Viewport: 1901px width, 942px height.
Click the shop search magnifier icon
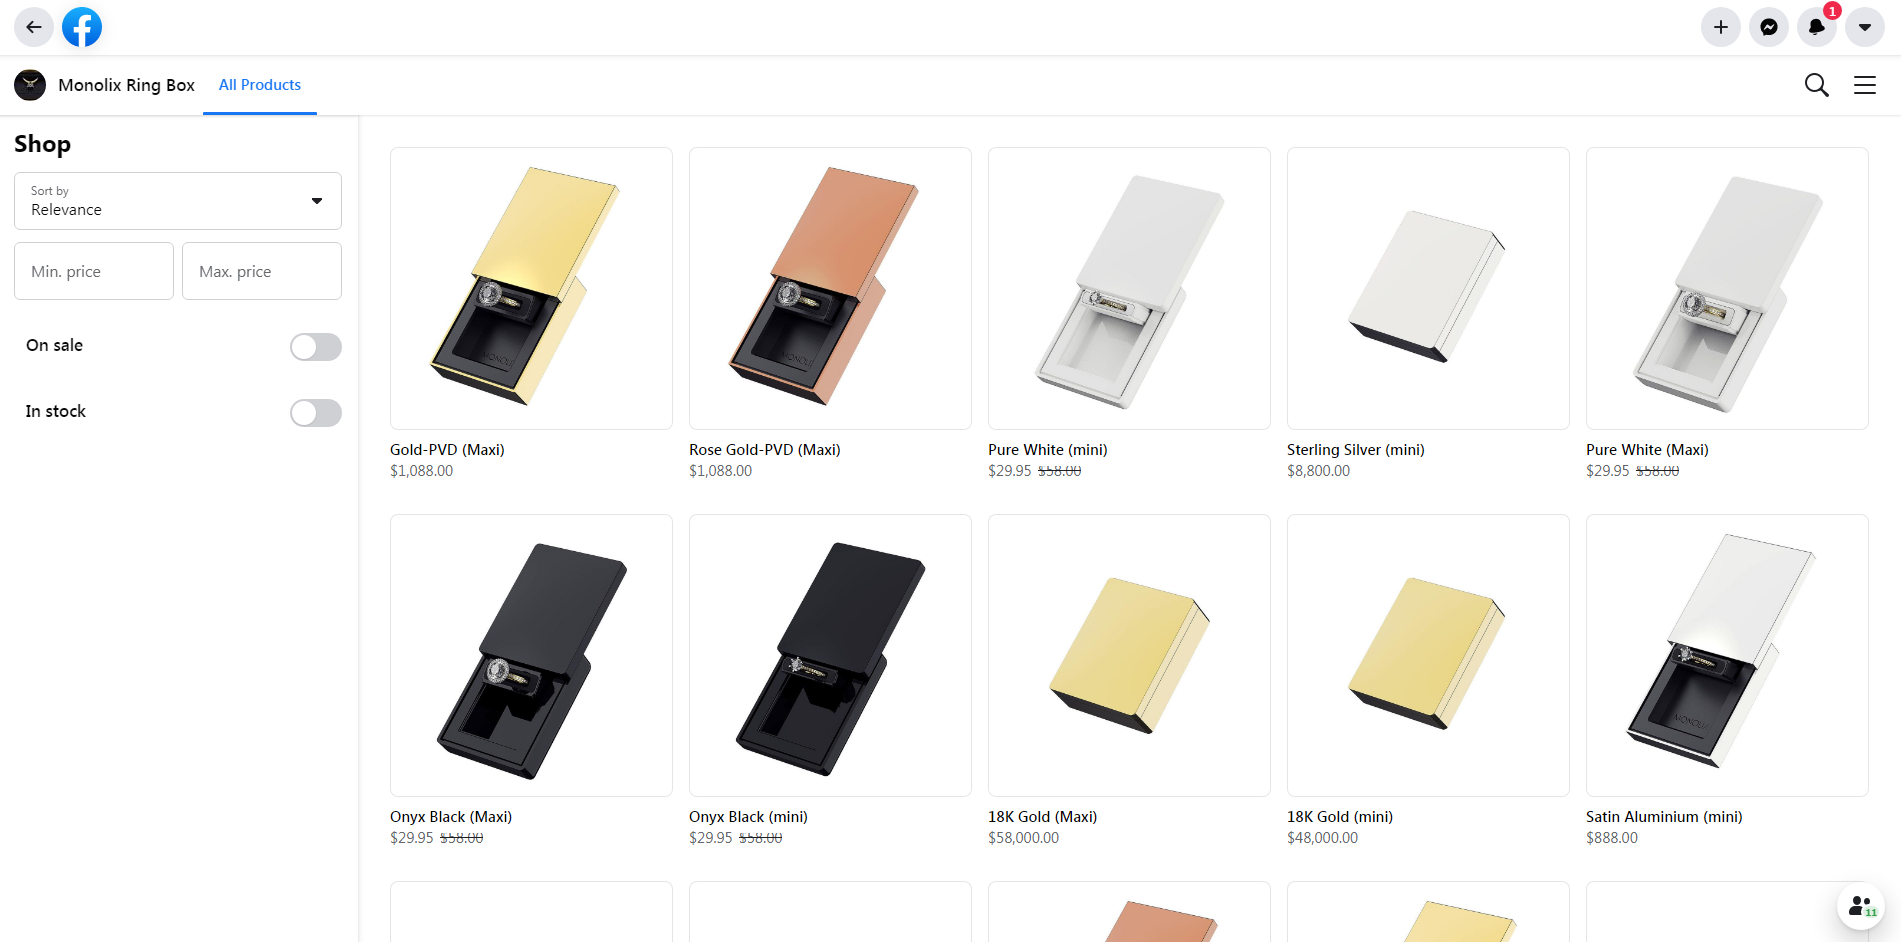tap(1816, 85)
